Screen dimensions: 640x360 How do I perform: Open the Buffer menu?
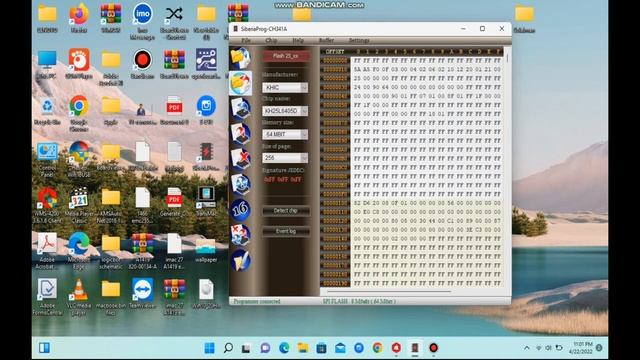point(326,40)
